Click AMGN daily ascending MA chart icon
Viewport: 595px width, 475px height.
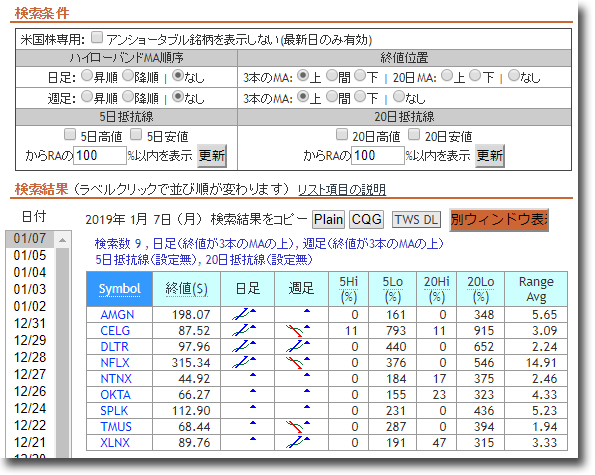click(x=241, y=315)
